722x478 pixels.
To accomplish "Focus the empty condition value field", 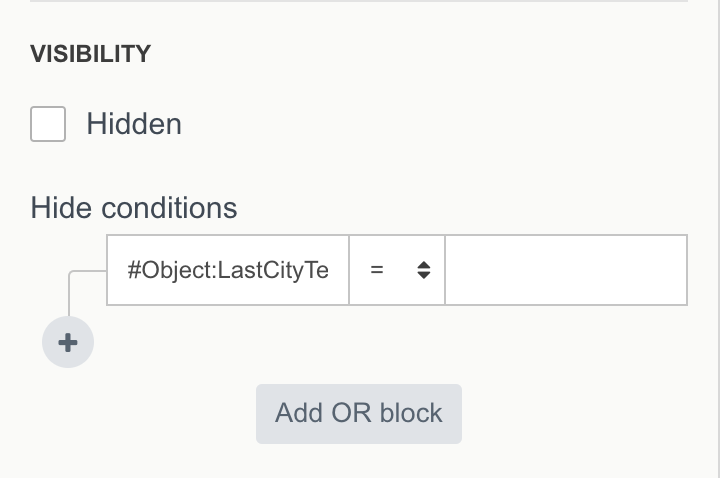I will pyautogui.click(x=565, y=270).
